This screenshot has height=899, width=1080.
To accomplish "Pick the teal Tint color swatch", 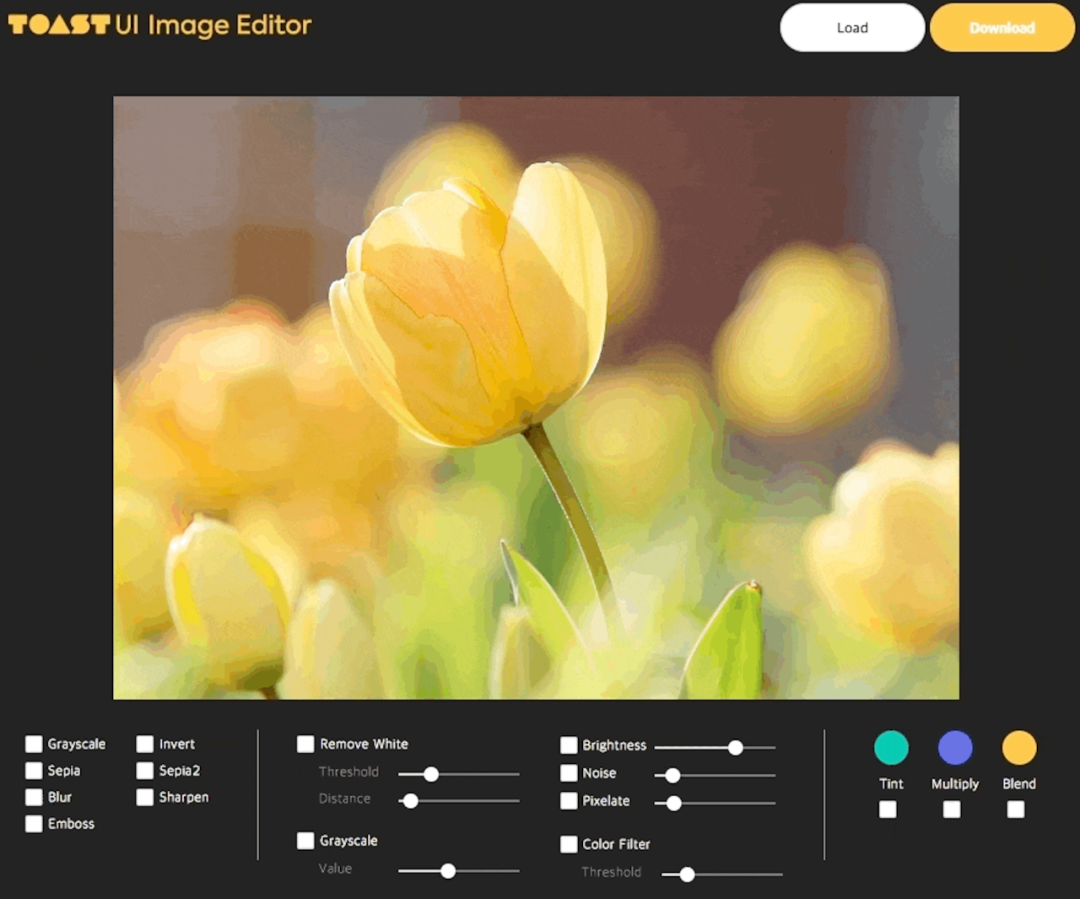I will pyautogui.click(x=891, y=748).
